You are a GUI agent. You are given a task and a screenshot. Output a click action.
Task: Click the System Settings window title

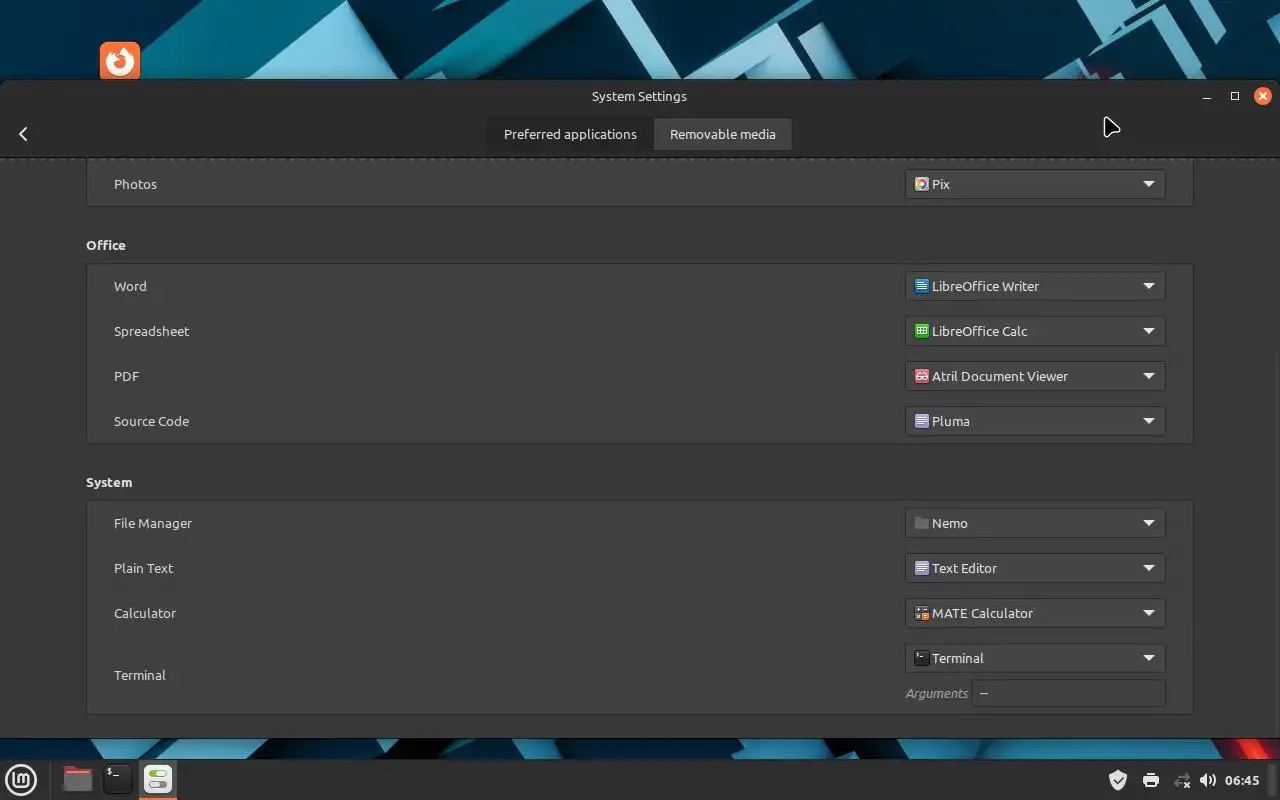tap(639, 96)
